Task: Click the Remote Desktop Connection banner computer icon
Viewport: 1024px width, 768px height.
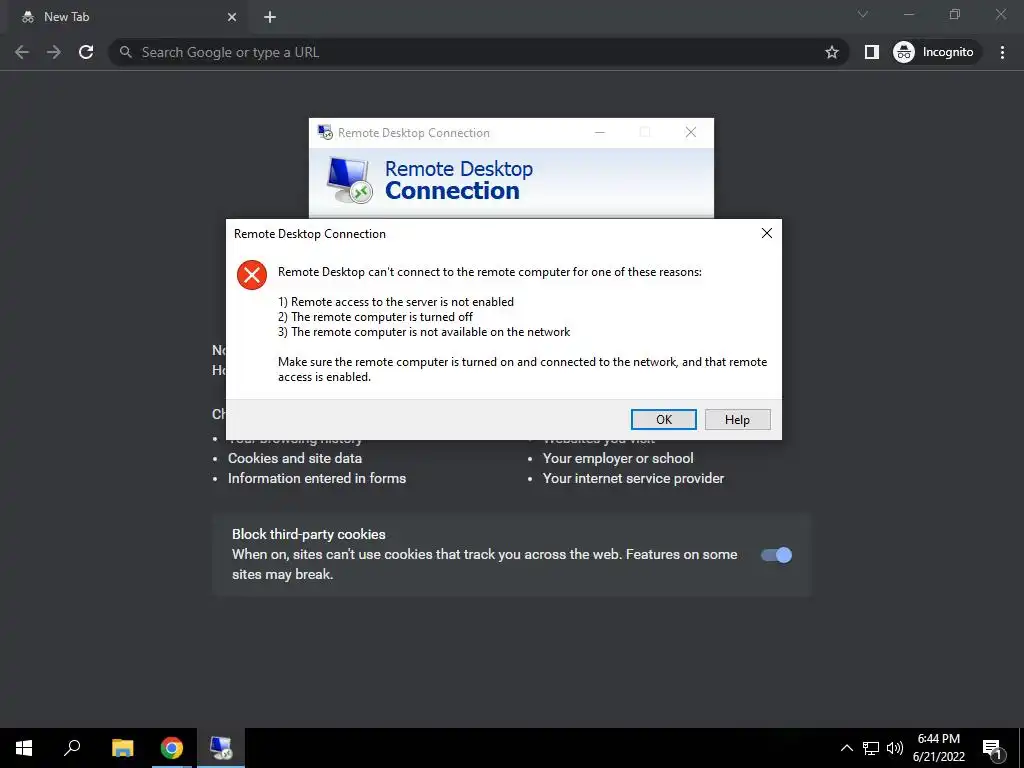Action: point(349,181)
